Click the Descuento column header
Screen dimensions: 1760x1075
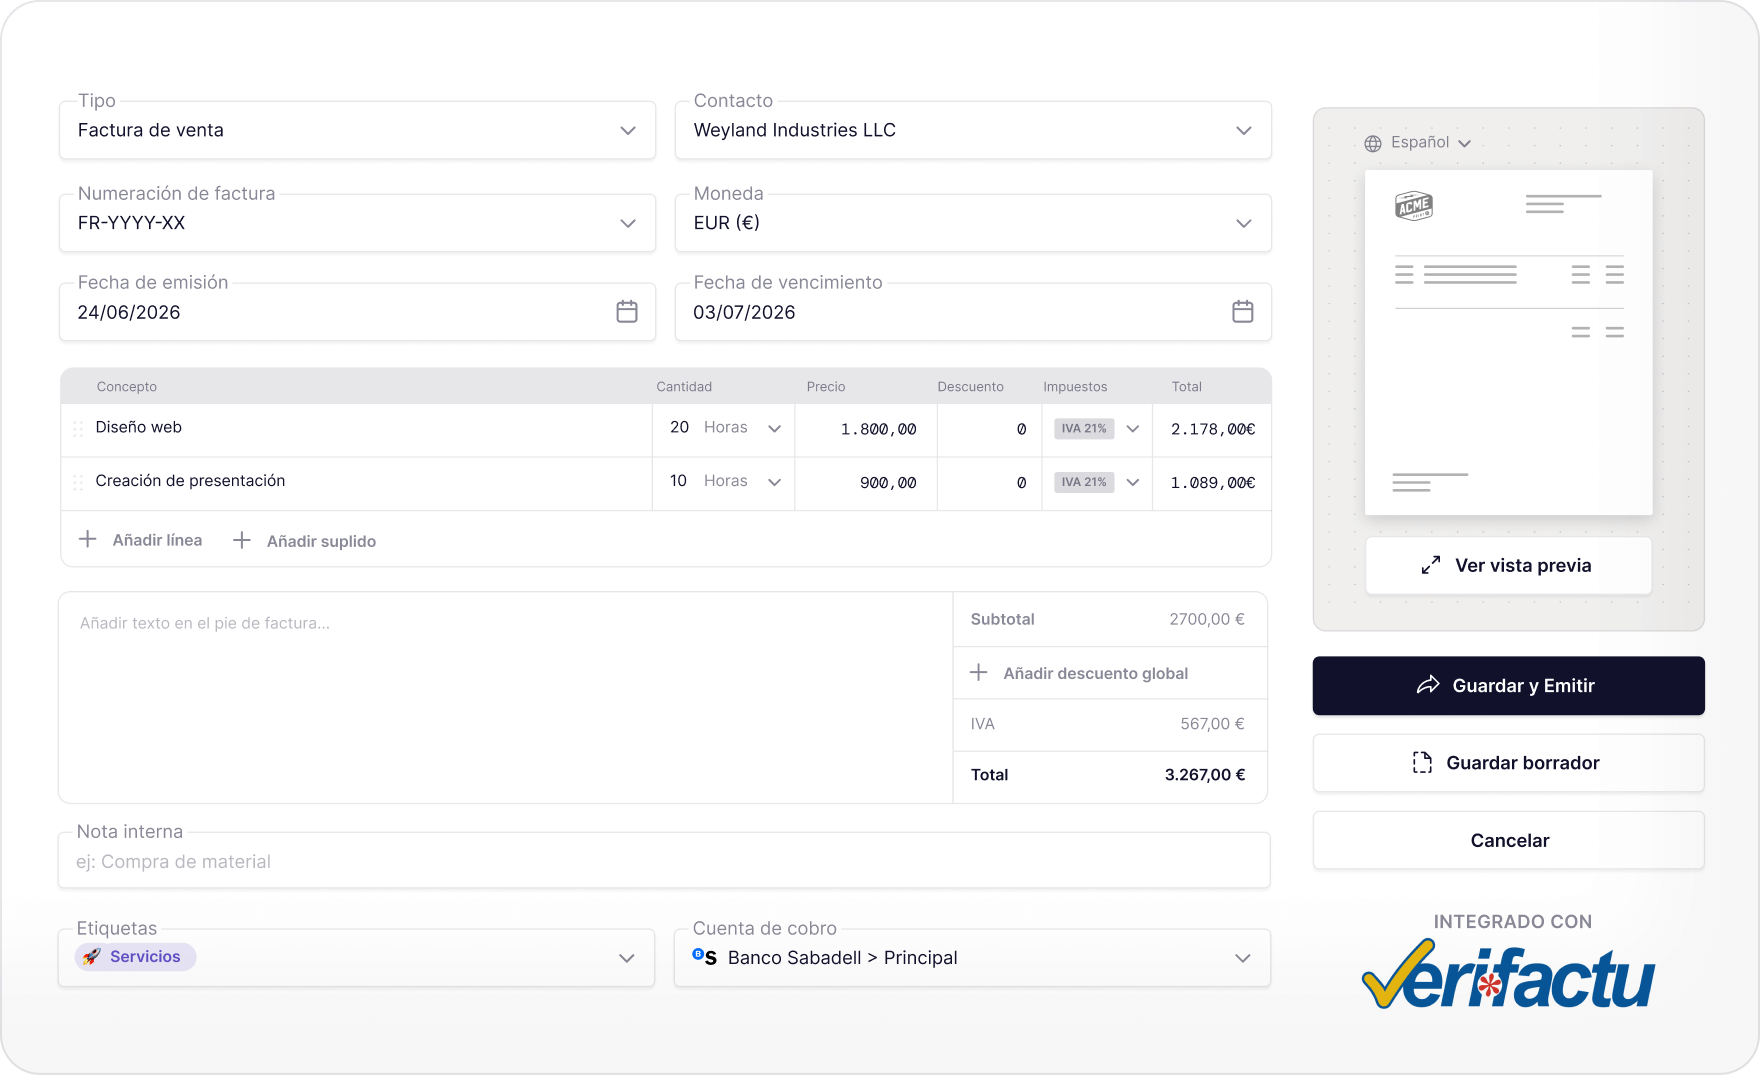pos(970,387)
